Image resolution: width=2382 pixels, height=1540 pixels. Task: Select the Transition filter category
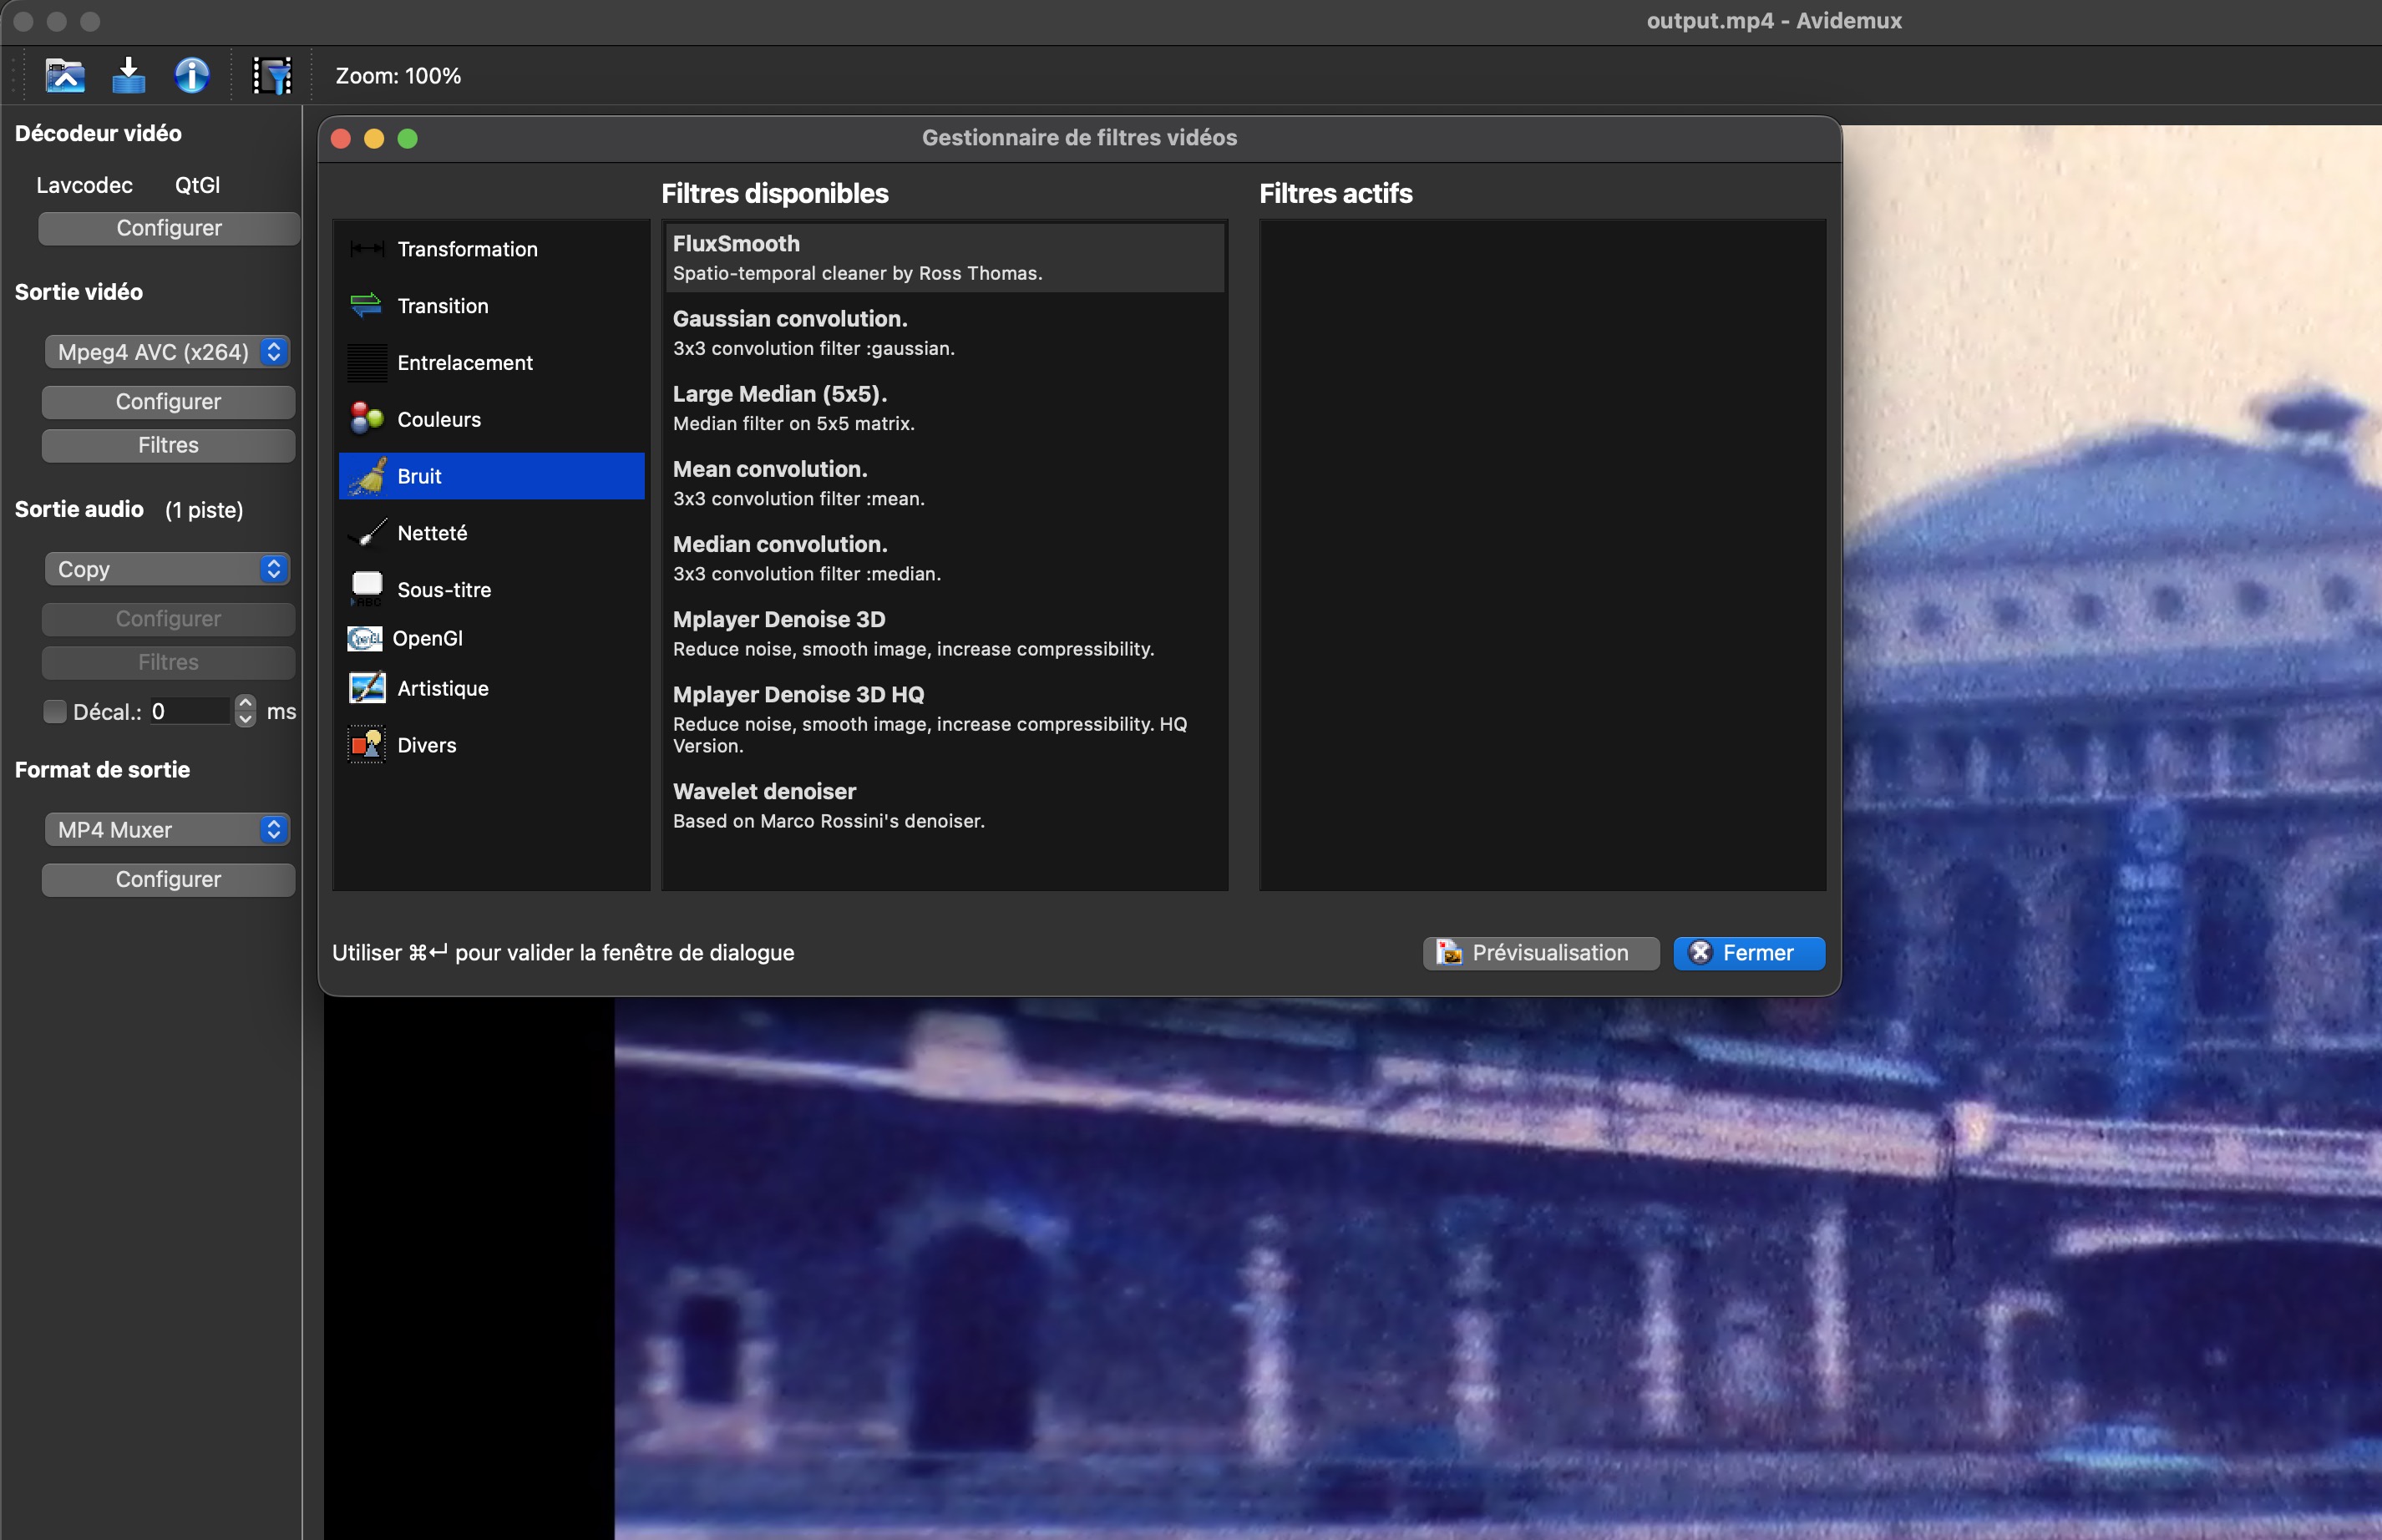point(442,306)
